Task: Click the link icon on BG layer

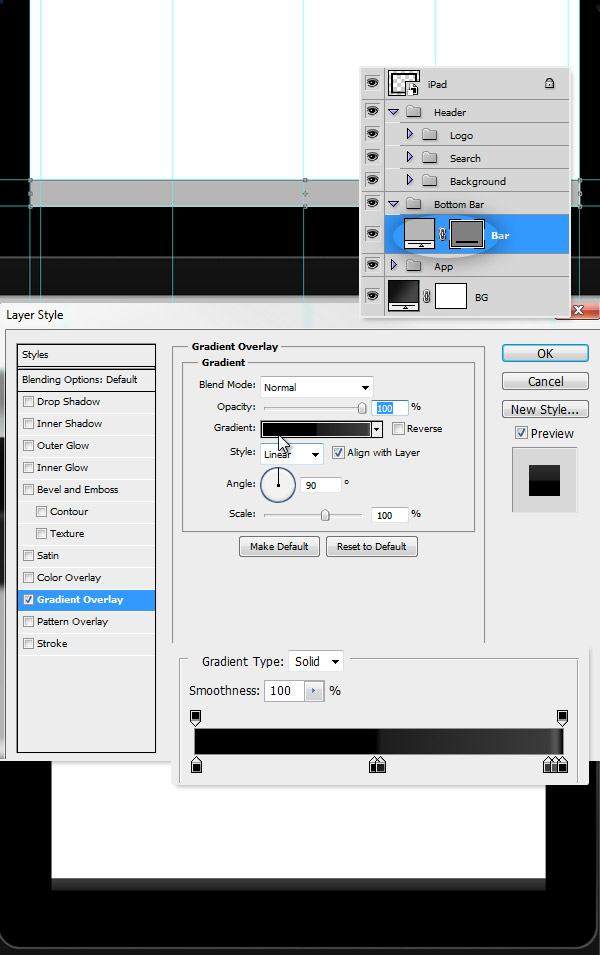Action: coord(426,297)
